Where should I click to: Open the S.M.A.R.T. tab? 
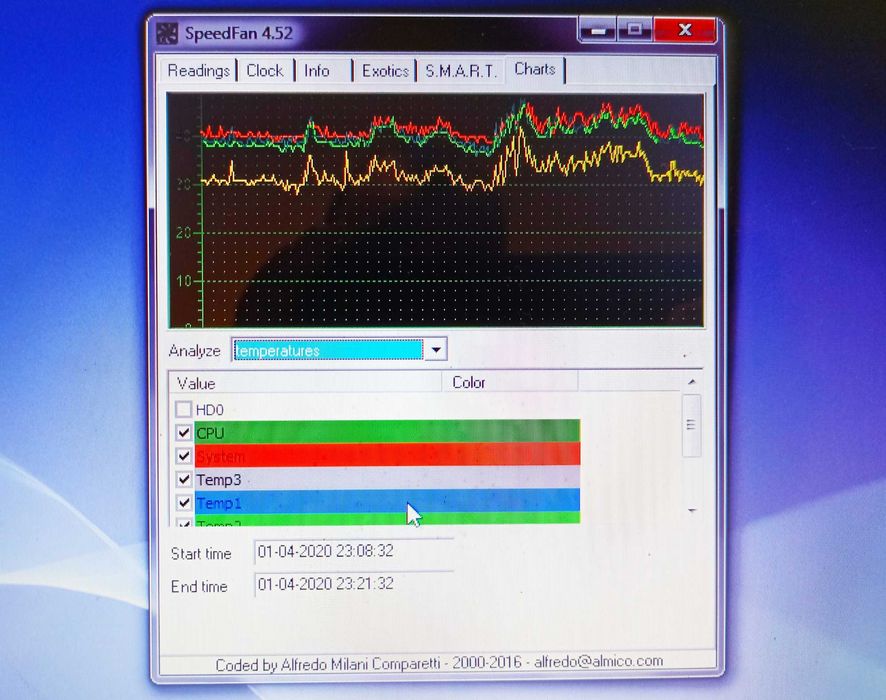461,71
